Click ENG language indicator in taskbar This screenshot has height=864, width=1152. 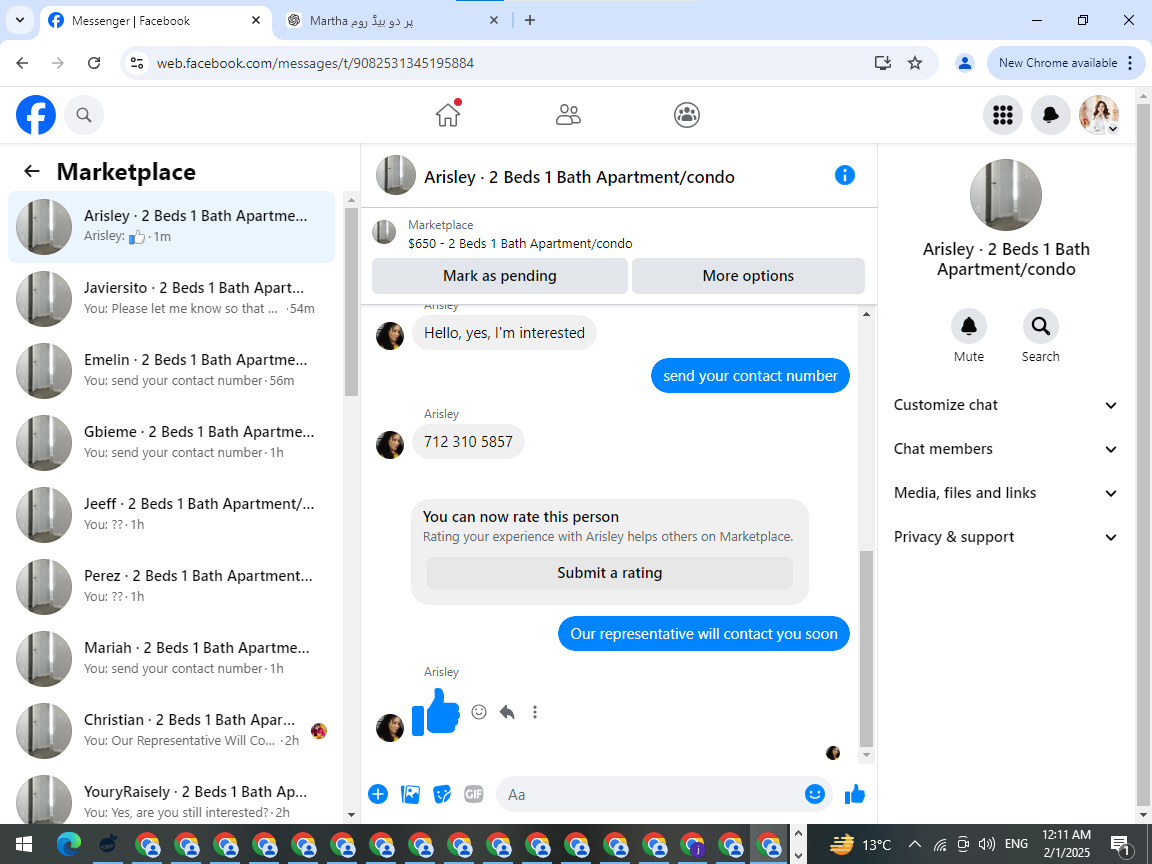1016,844
